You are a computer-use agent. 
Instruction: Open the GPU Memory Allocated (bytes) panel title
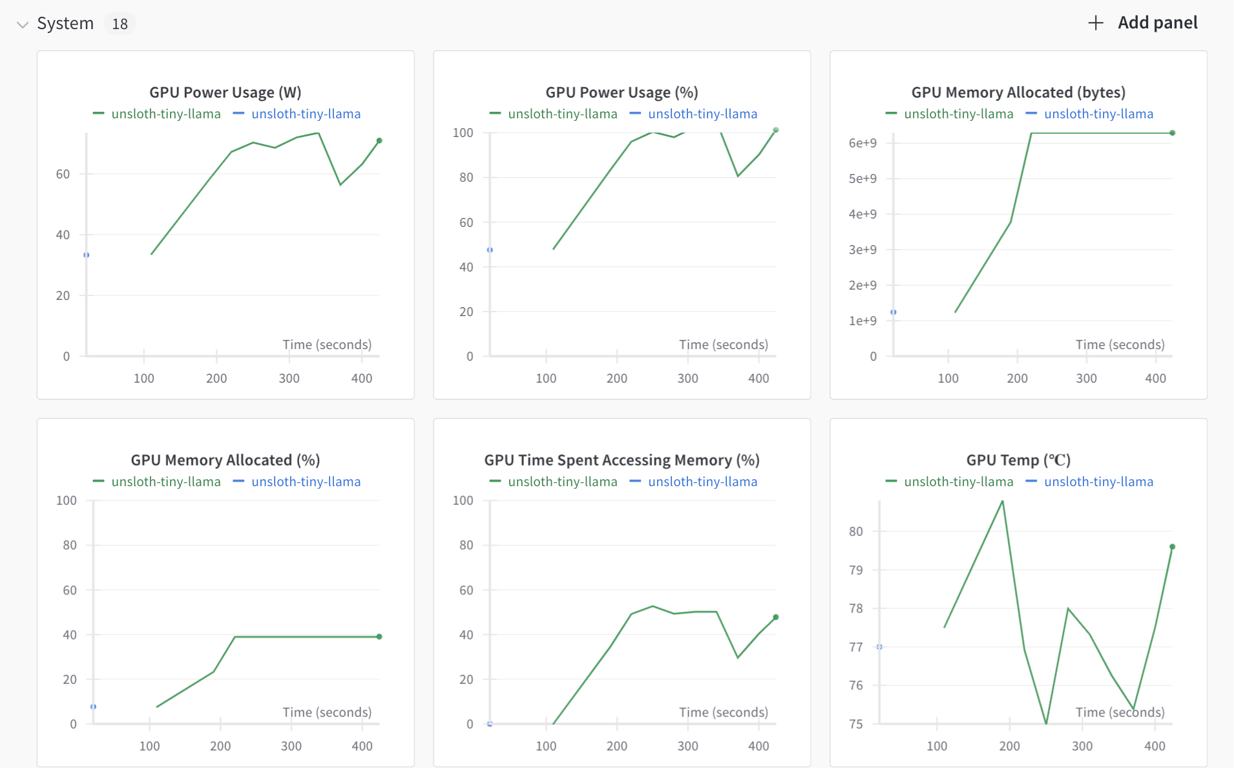point(1018,92)
